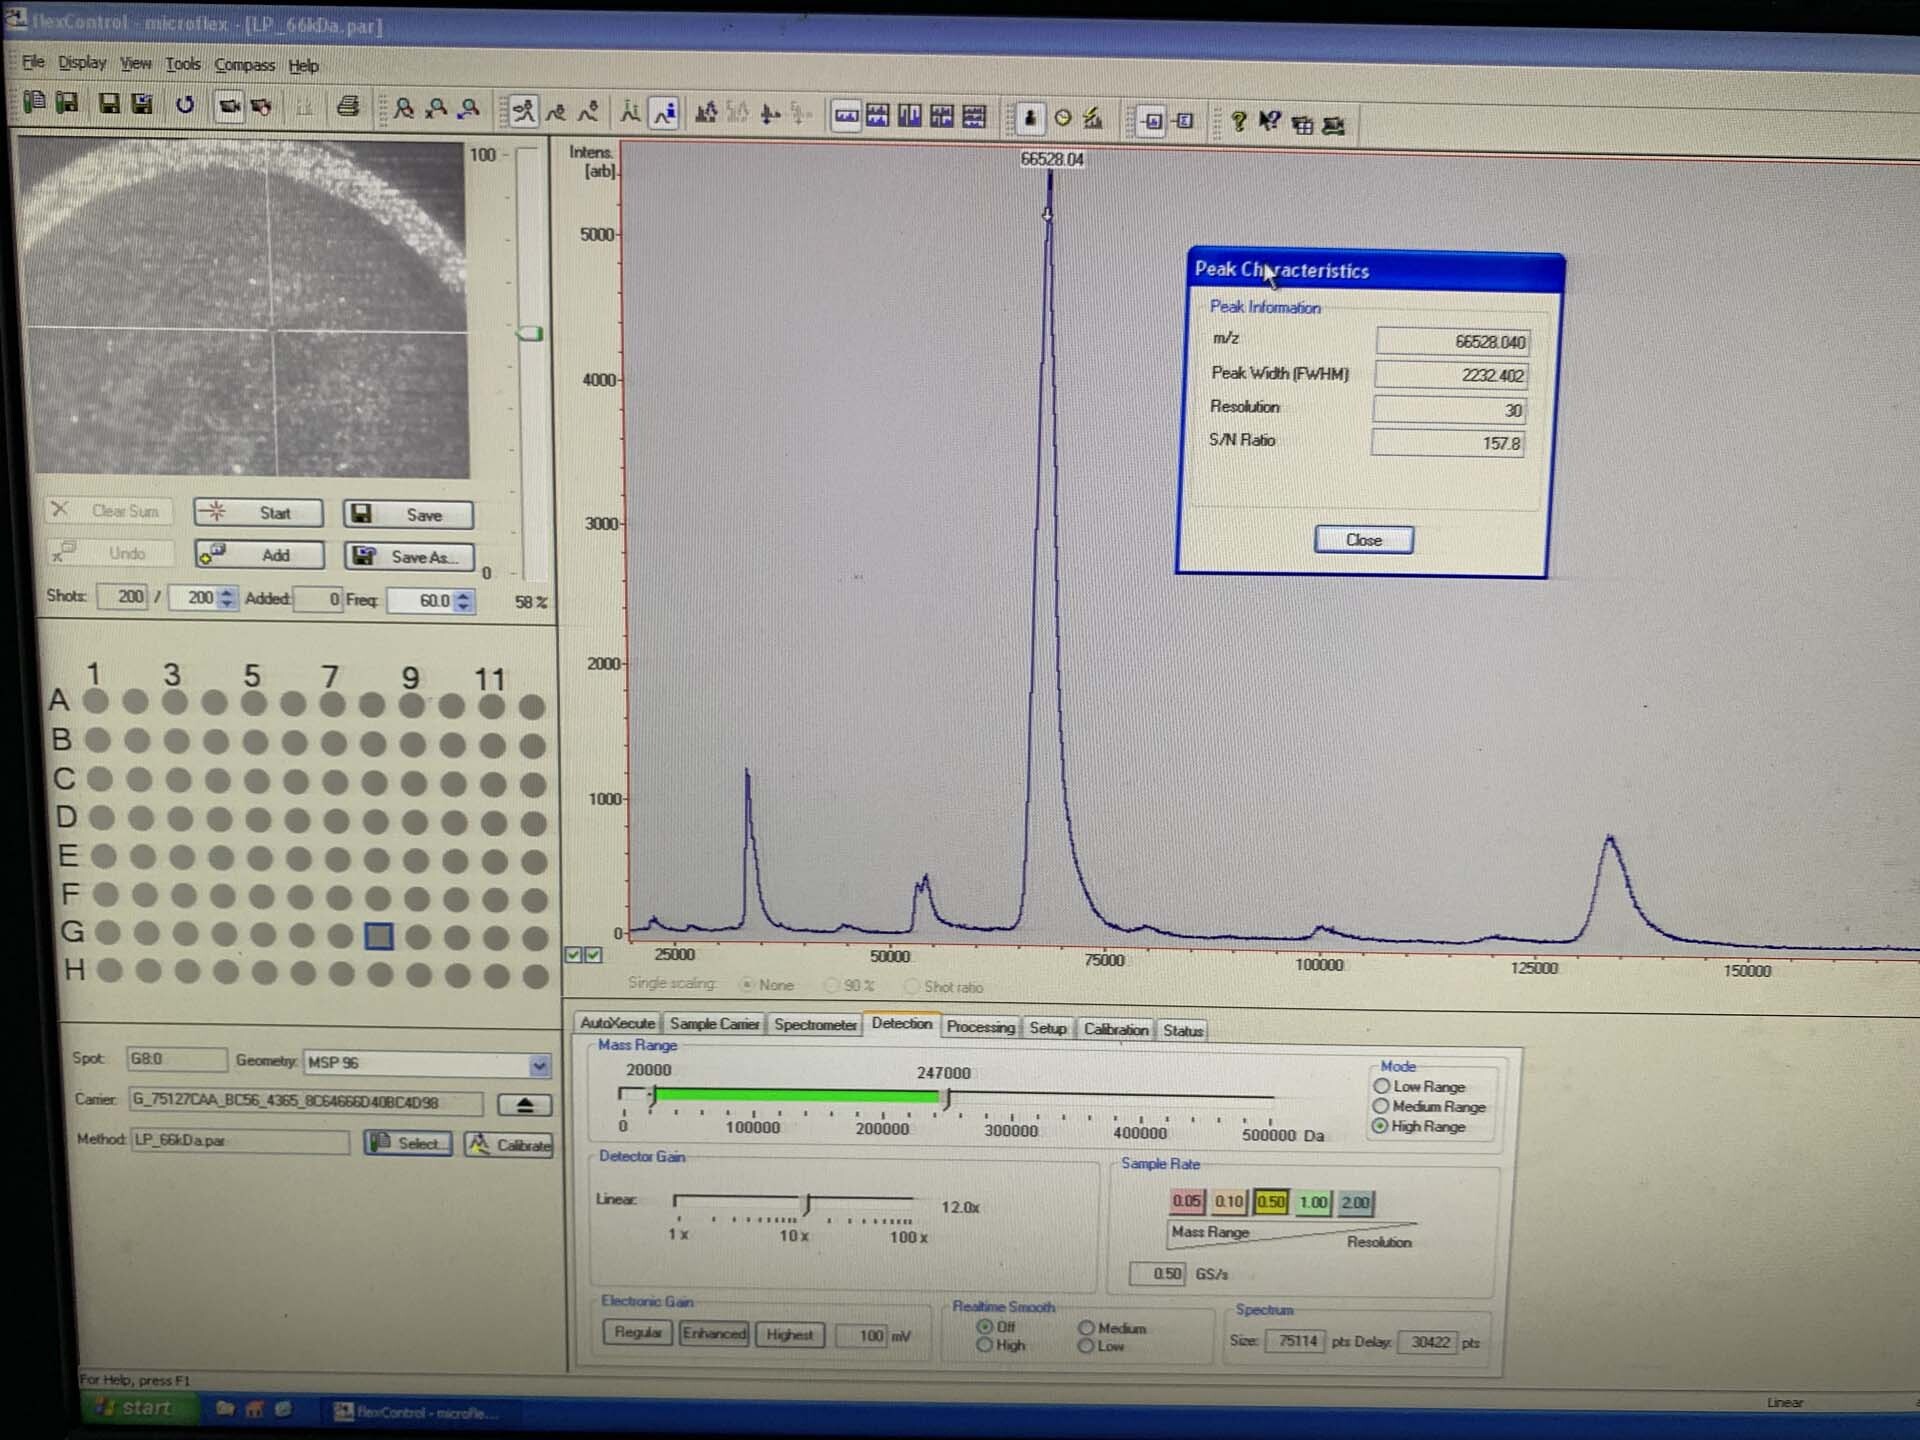Select the 2.00 sample rate swatch

pos(1355,1203)
